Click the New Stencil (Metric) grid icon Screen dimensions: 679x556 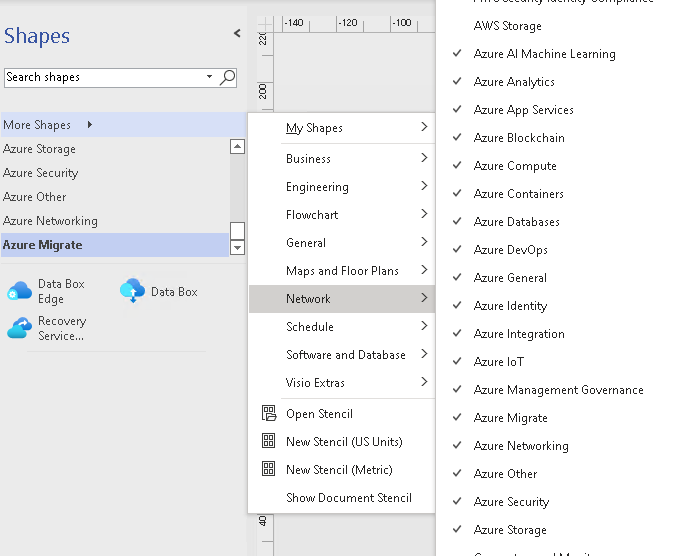268,469
